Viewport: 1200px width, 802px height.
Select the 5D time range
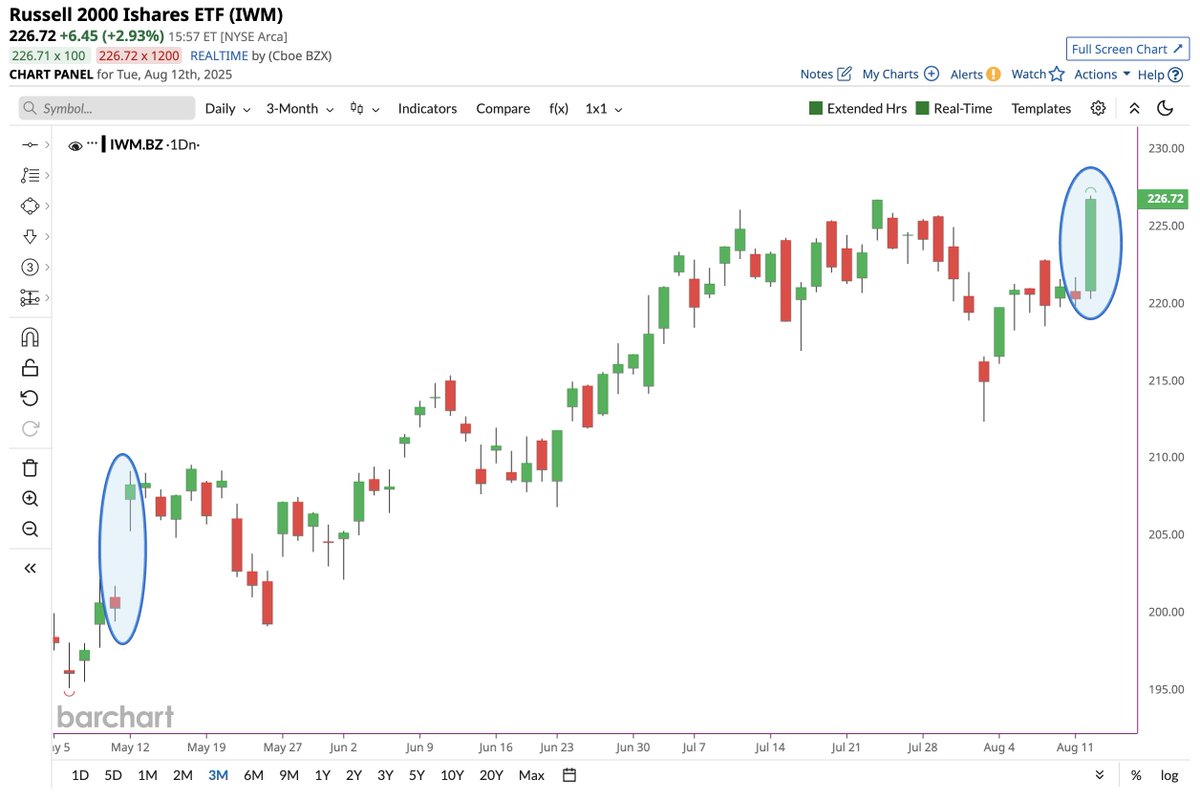coord(114,775)
